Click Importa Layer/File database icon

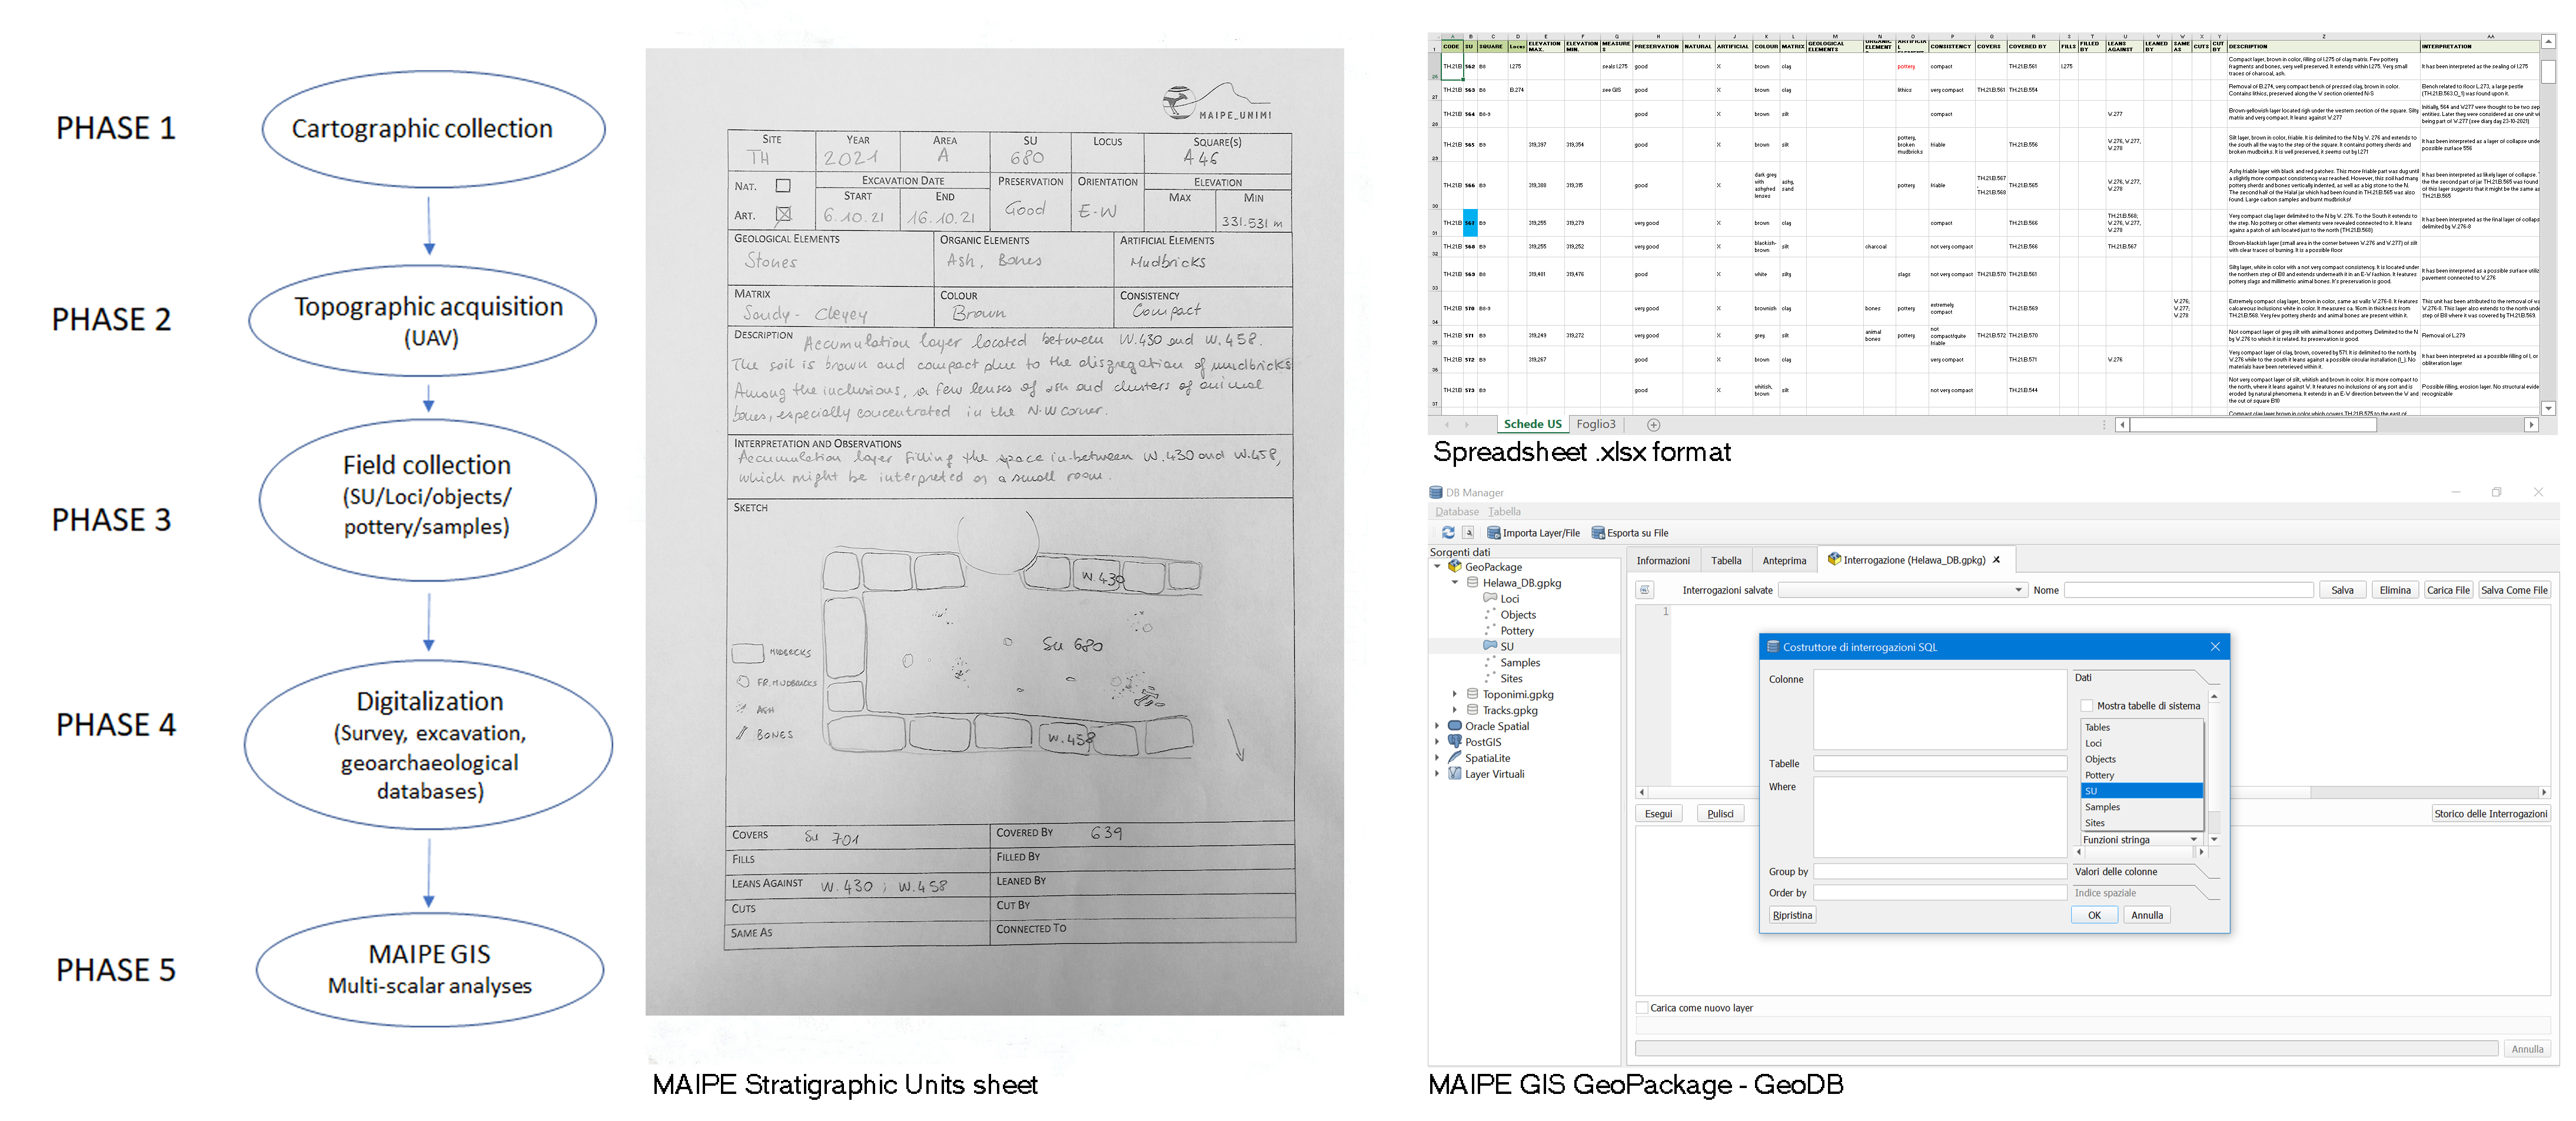click(1494, 533)
